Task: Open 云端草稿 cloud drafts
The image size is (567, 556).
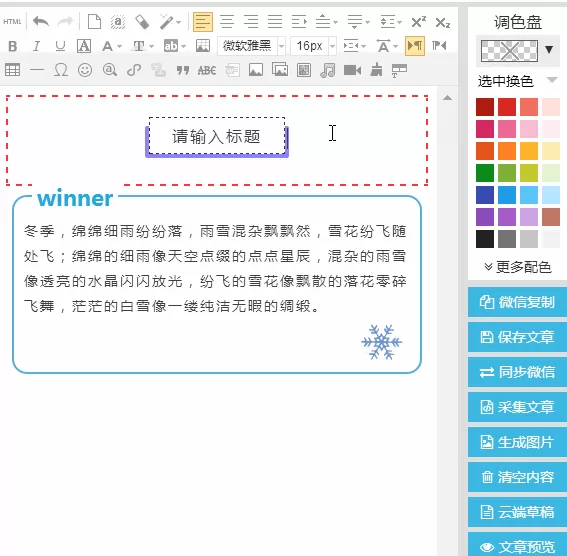Action: (x=517, y=512)
